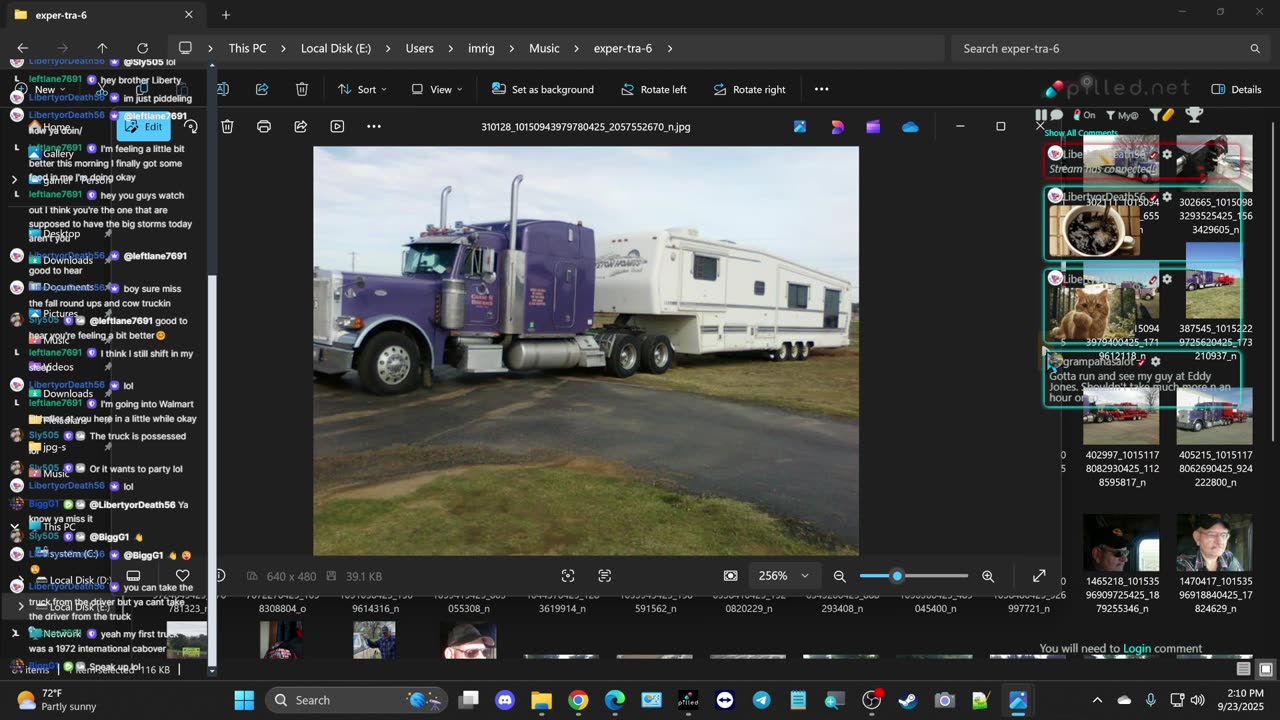
Task: Show hidden system tray icons
Action: click(x=1097, y=700)
